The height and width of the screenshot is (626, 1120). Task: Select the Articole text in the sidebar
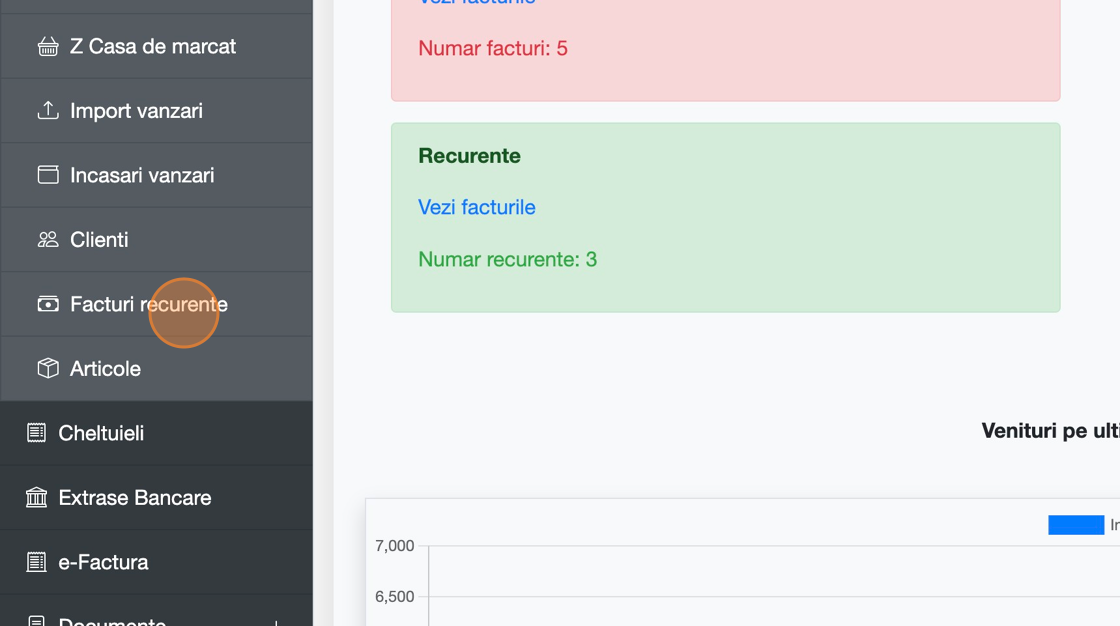105,369
